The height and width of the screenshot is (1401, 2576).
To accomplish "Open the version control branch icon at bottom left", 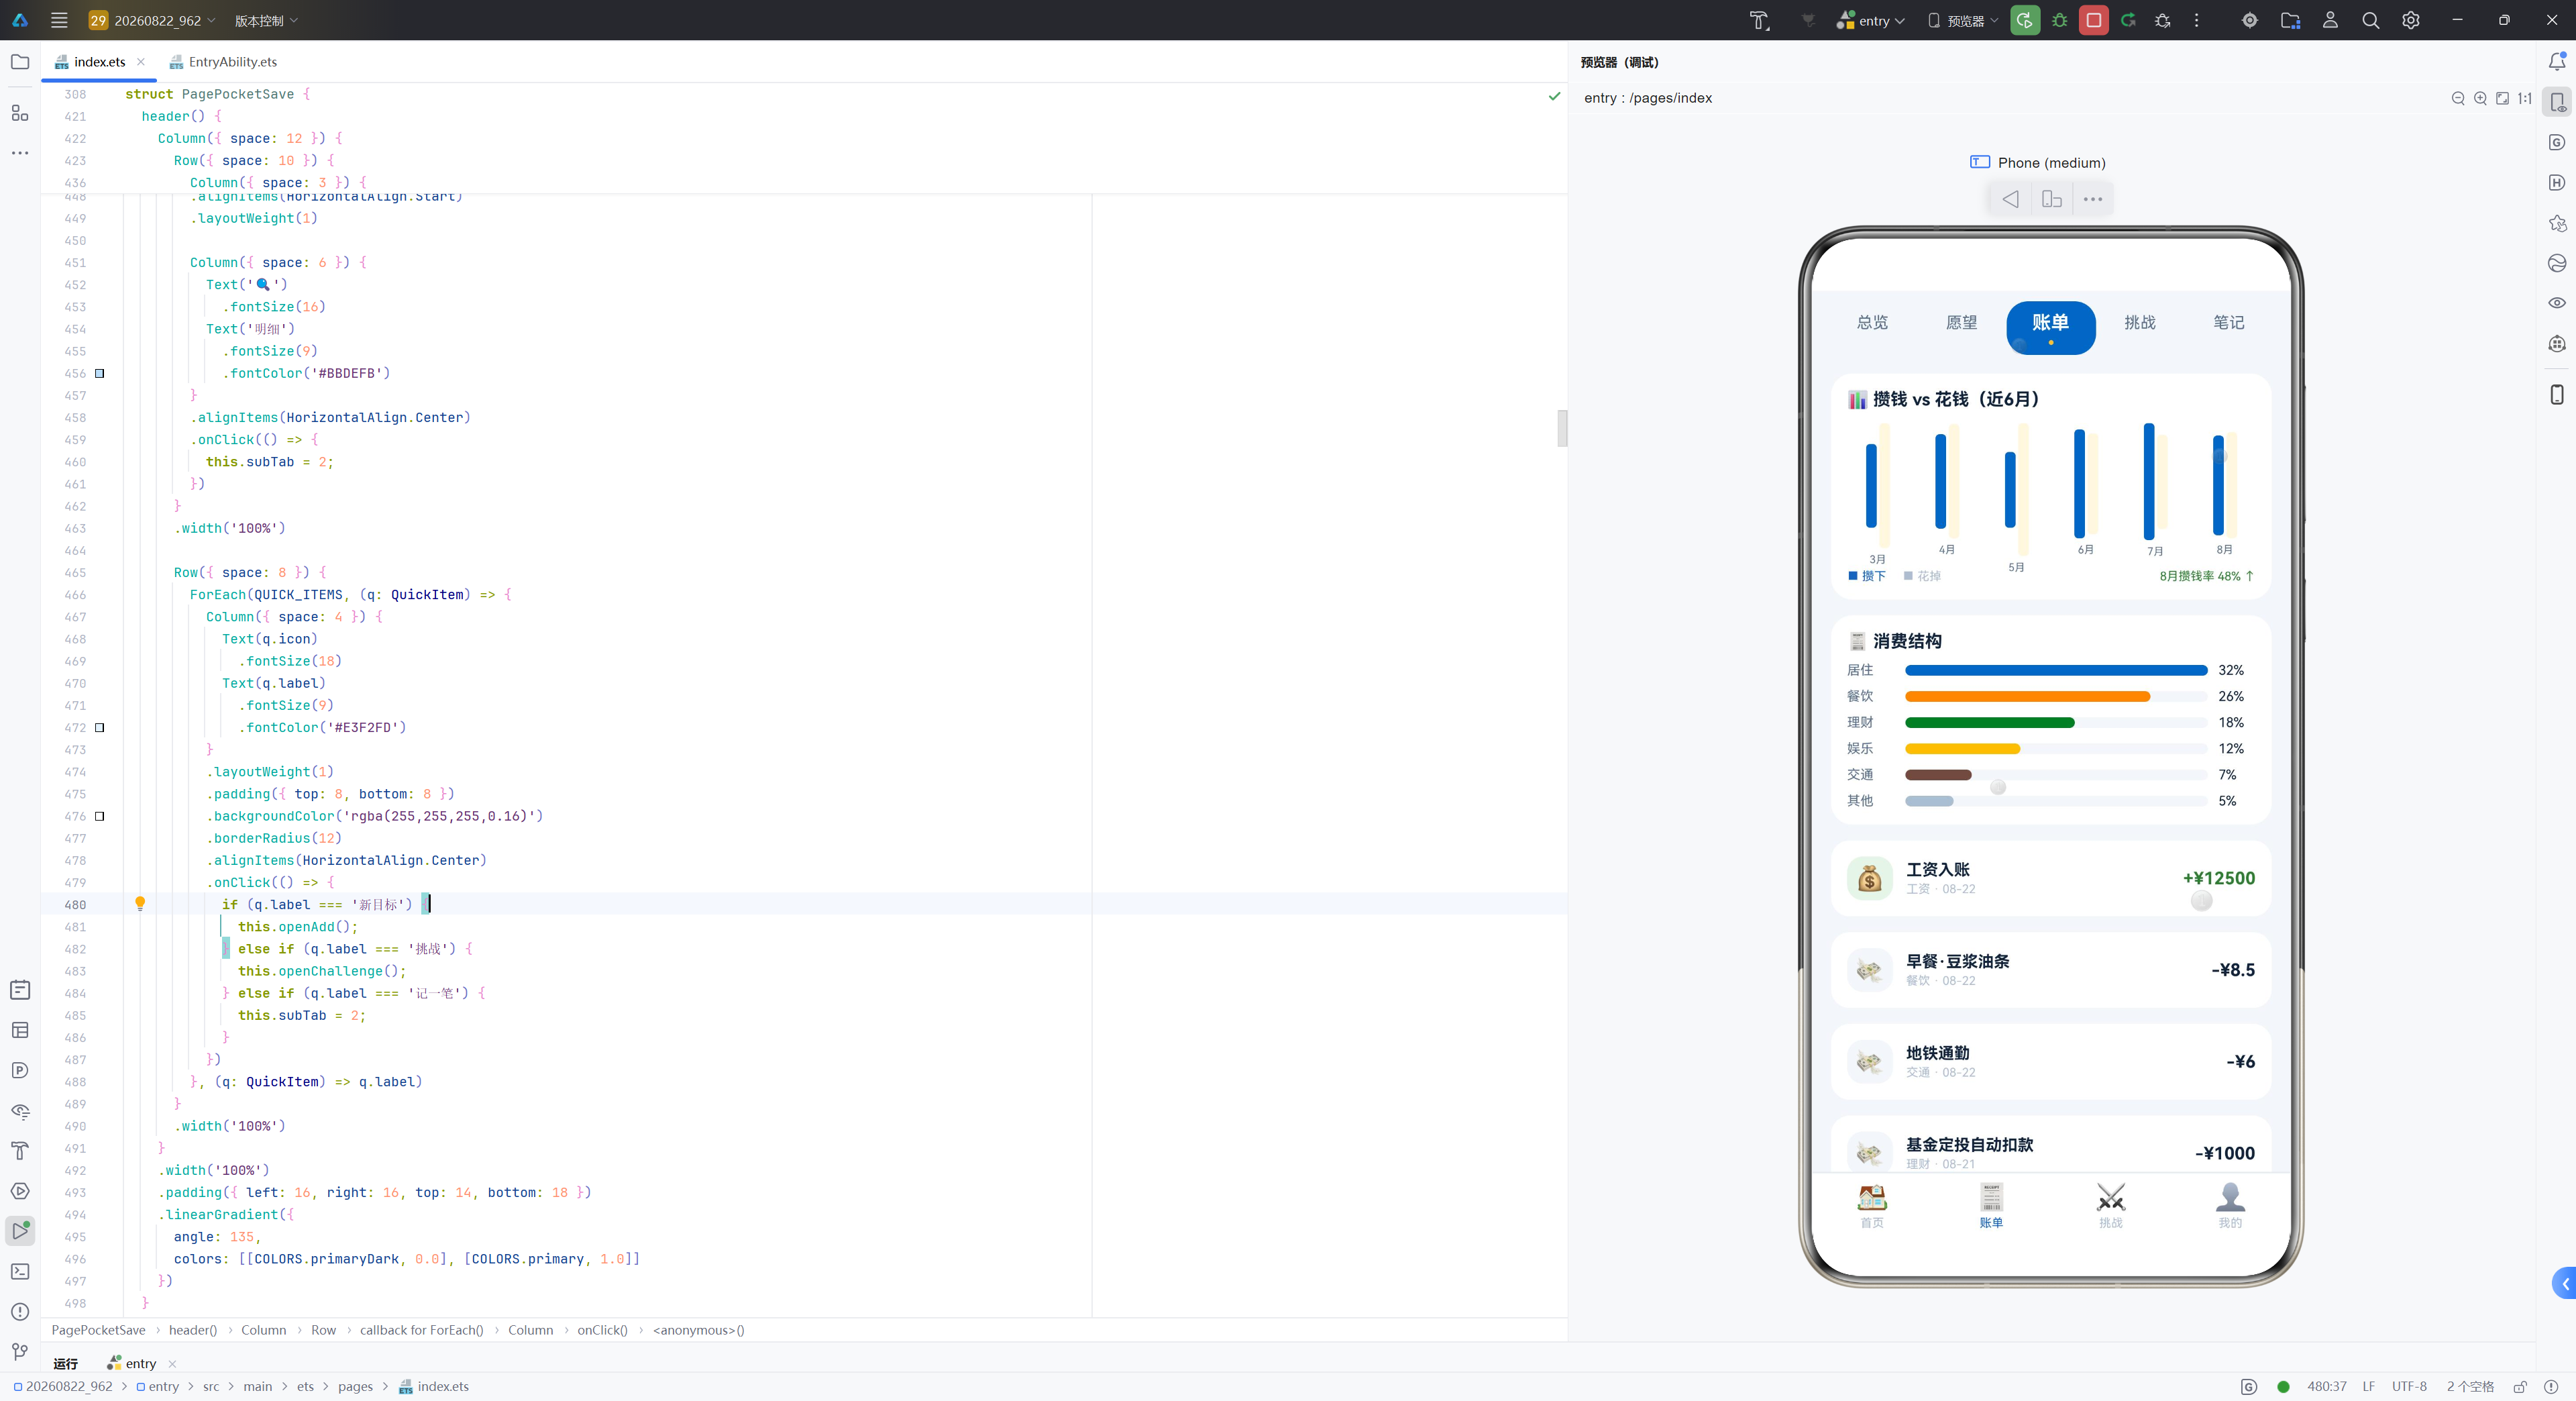I will 20,1352.
